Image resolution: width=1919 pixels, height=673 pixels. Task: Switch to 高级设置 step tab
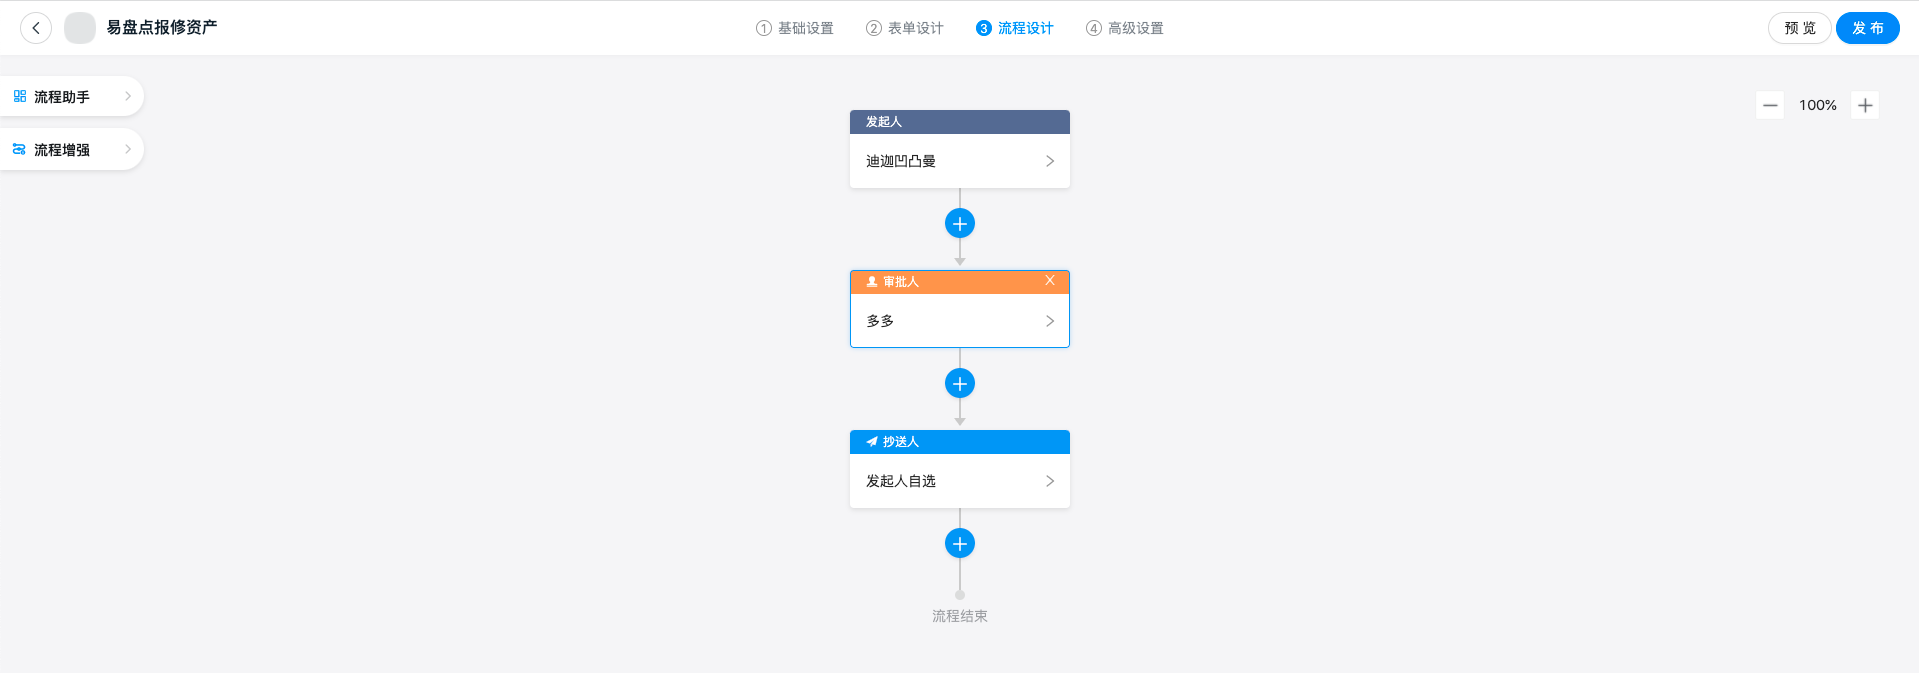pos(1125,28)
